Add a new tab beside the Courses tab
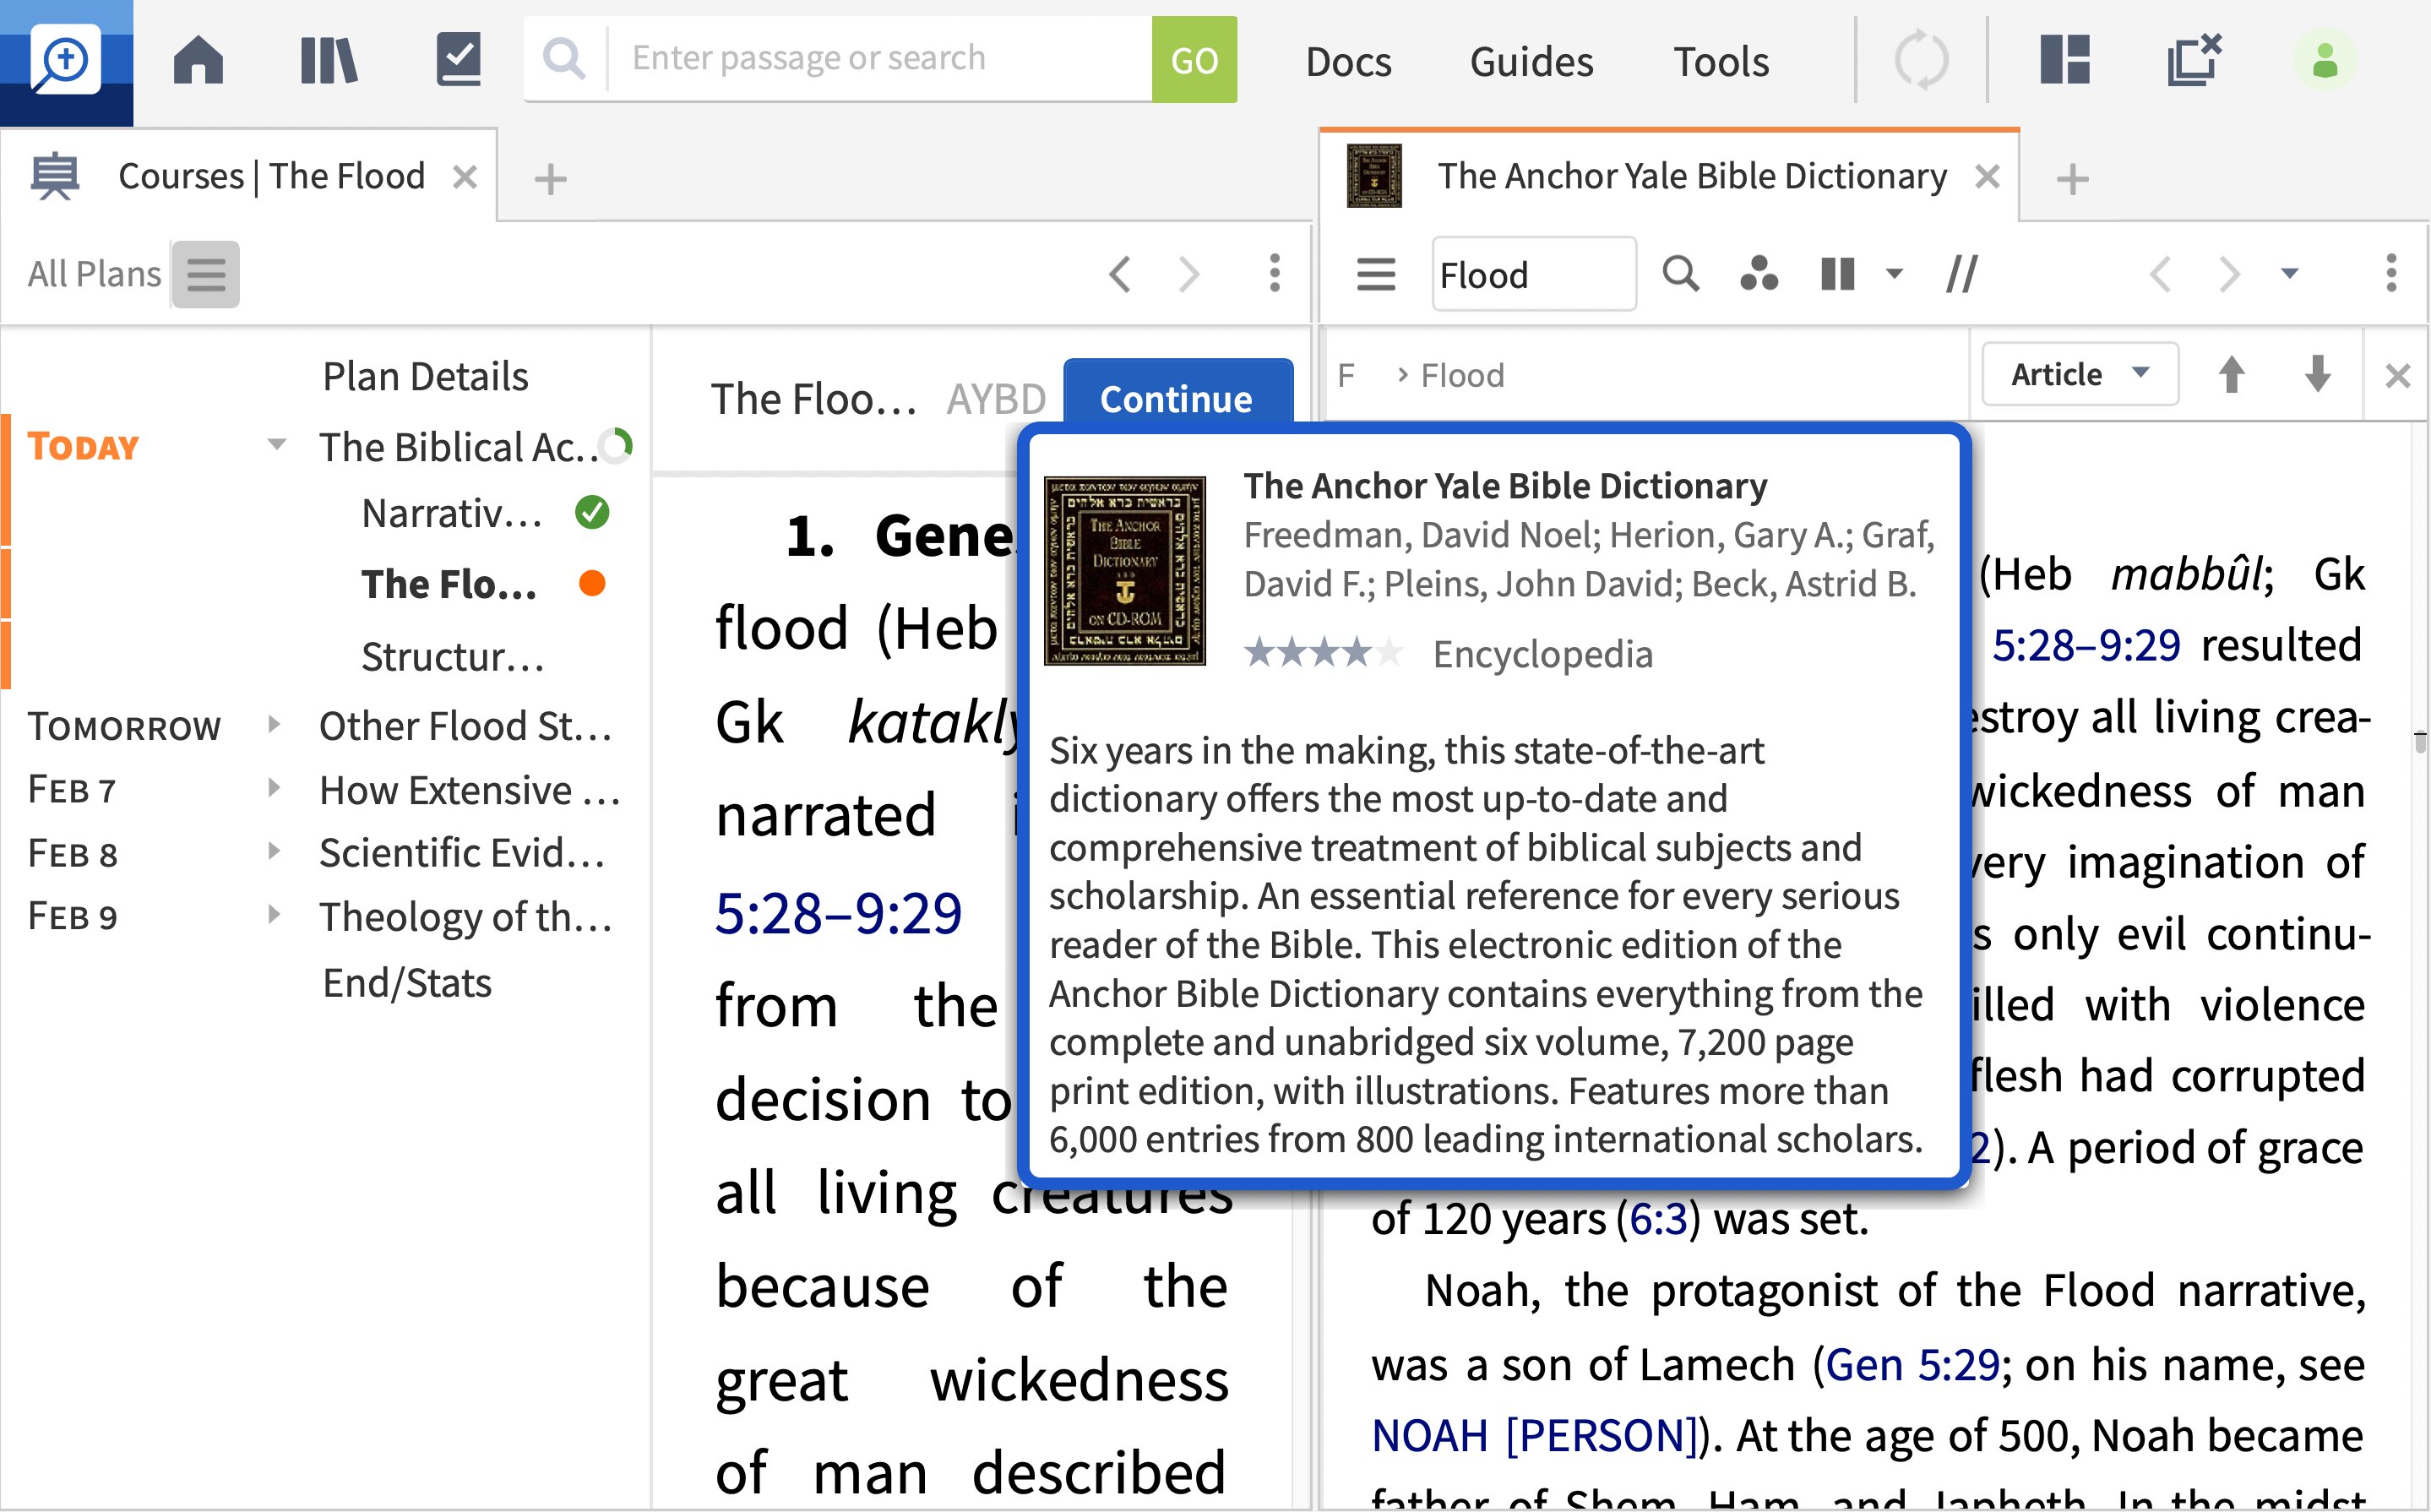This screenshot has width=2431, height=1512. click(550, 180)
